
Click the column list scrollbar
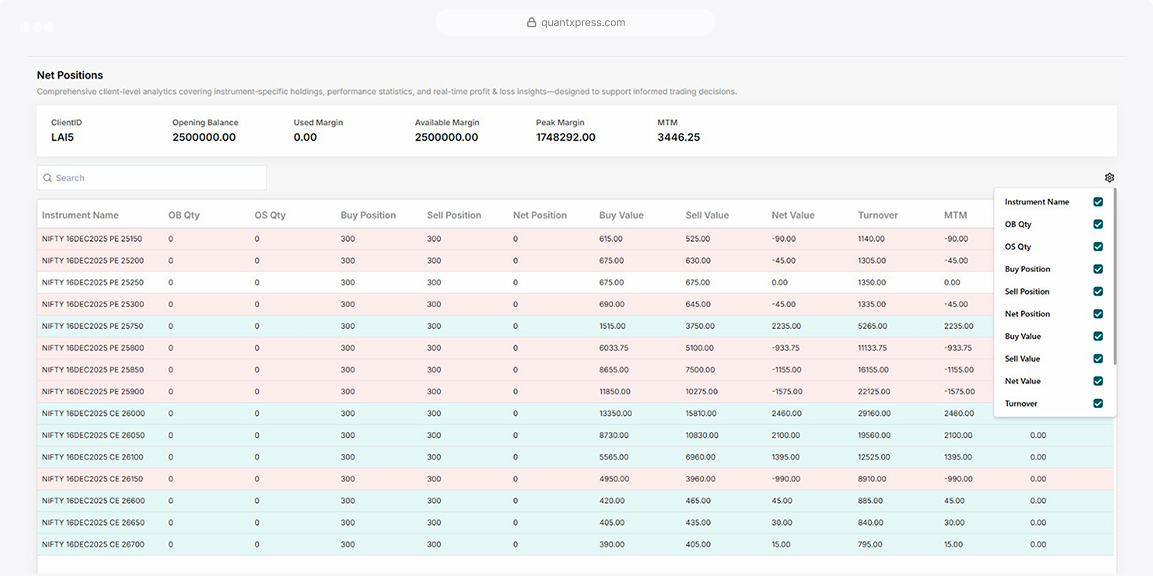click(x=1115, y=276)
